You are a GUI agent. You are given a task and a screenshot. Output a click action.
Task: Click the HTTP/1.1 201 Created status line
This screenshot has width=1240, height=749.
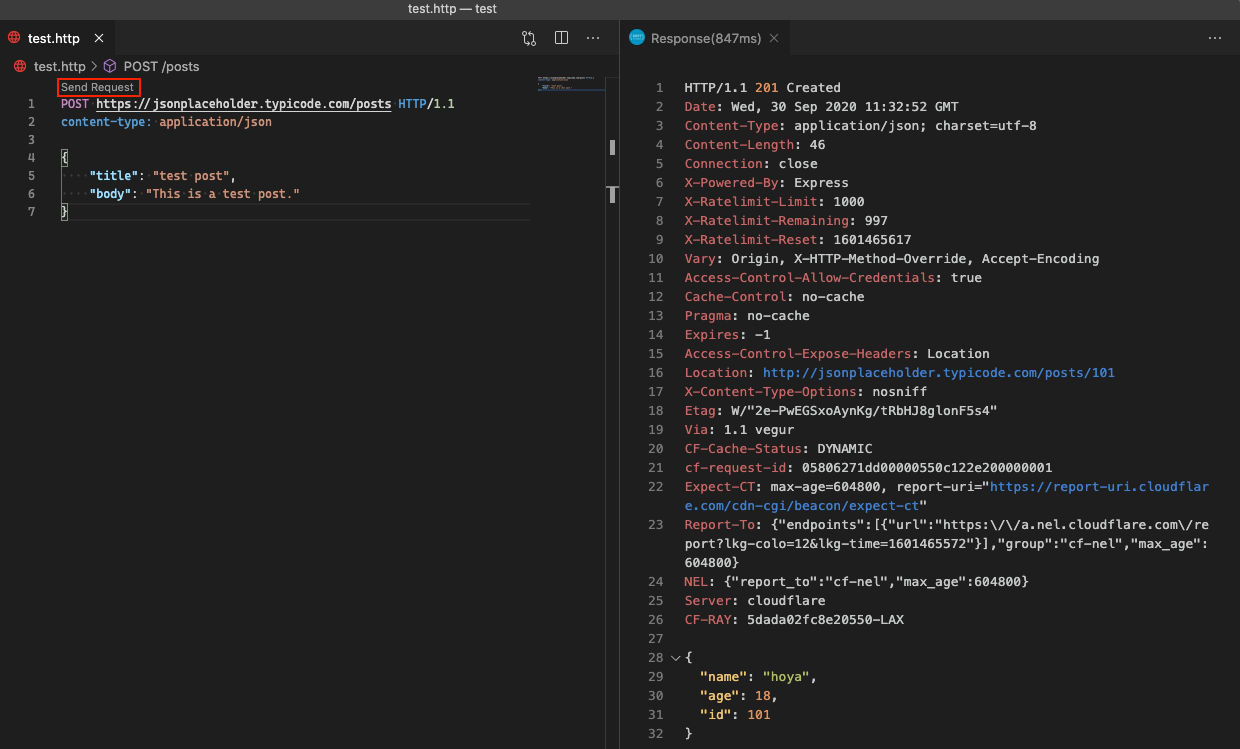pyautogui.click(x=762, y=87)
